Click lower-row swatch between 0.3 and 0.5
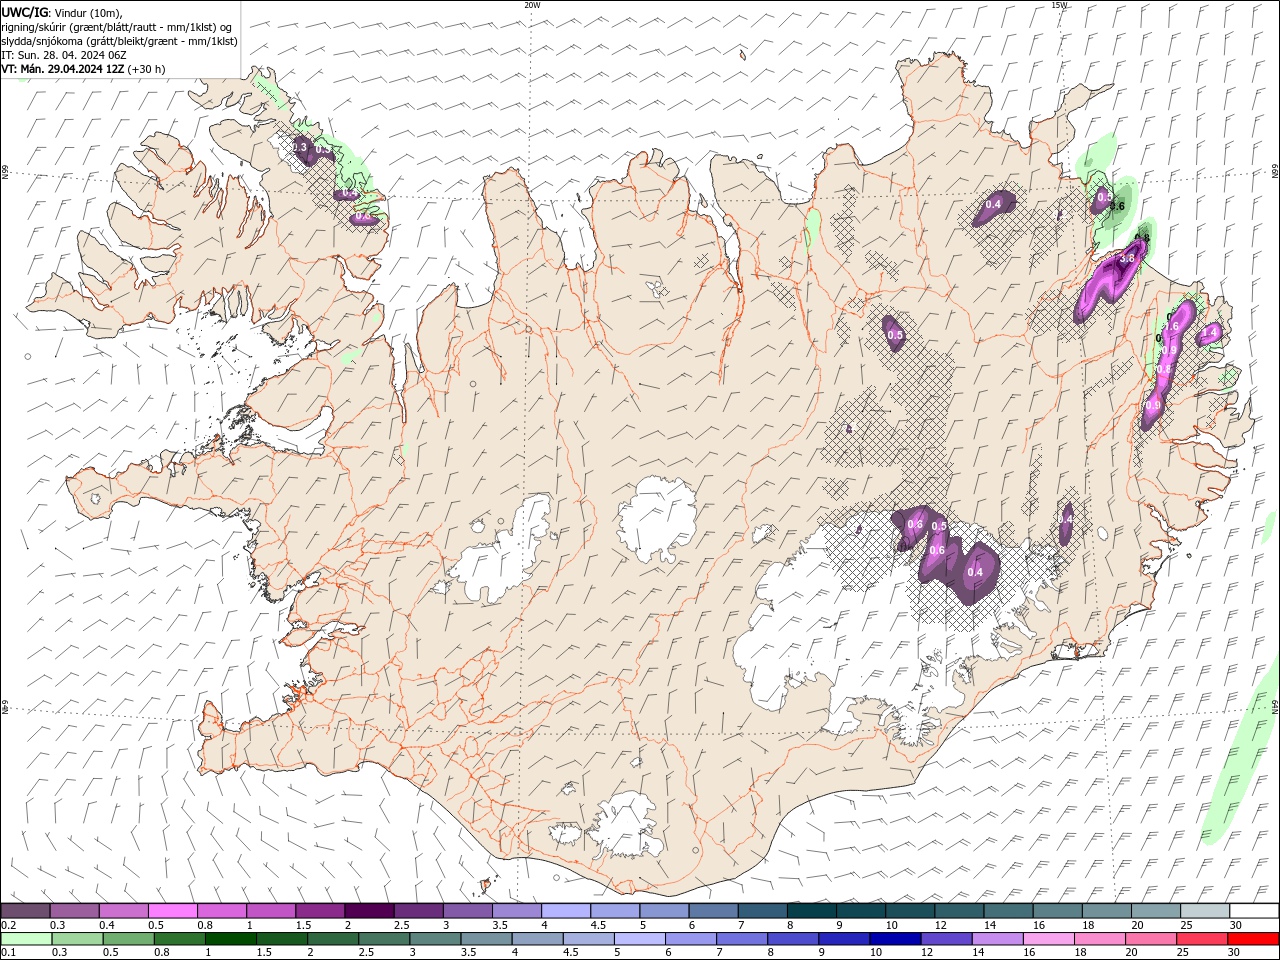This screenshot has height=960, width=1280. (77, 939)
